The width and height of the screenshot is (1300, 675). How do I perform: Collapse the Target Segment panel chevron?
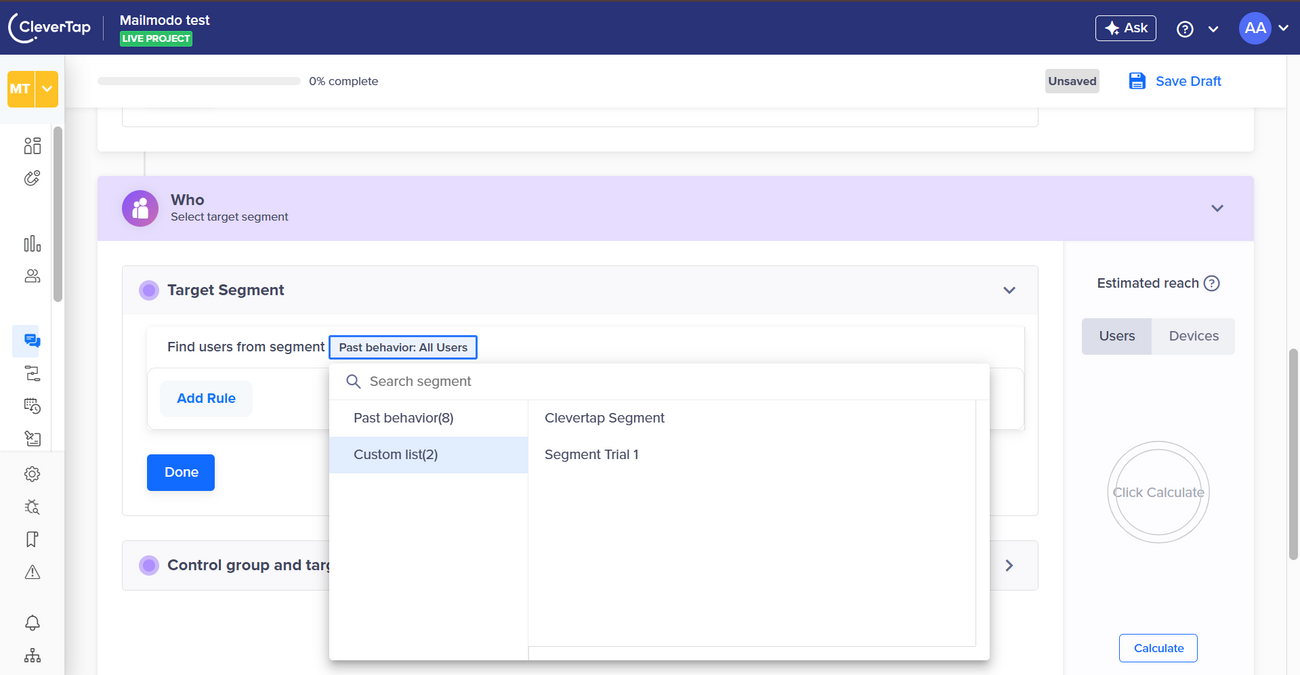pos(1009,290)
